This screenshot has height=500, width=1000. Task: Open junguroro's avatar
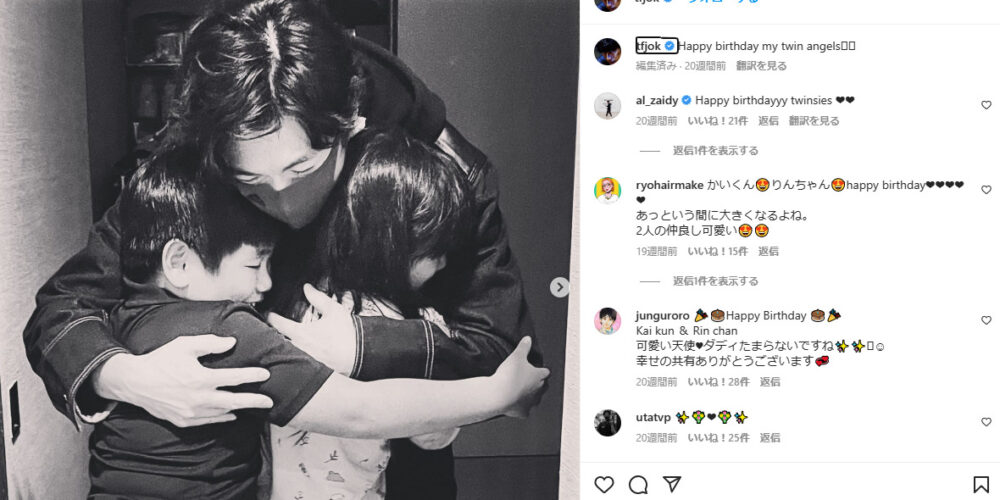(x=607, y=321)
